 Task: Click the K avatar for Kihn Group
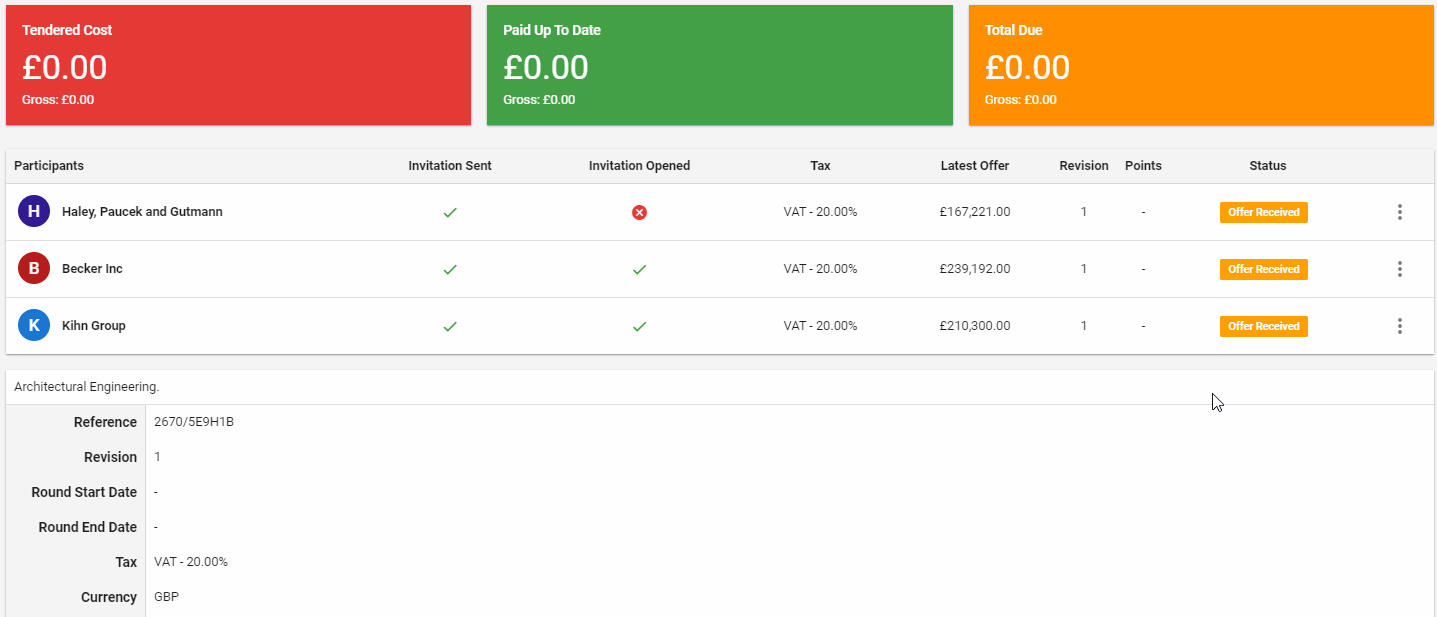coord(33,326)
